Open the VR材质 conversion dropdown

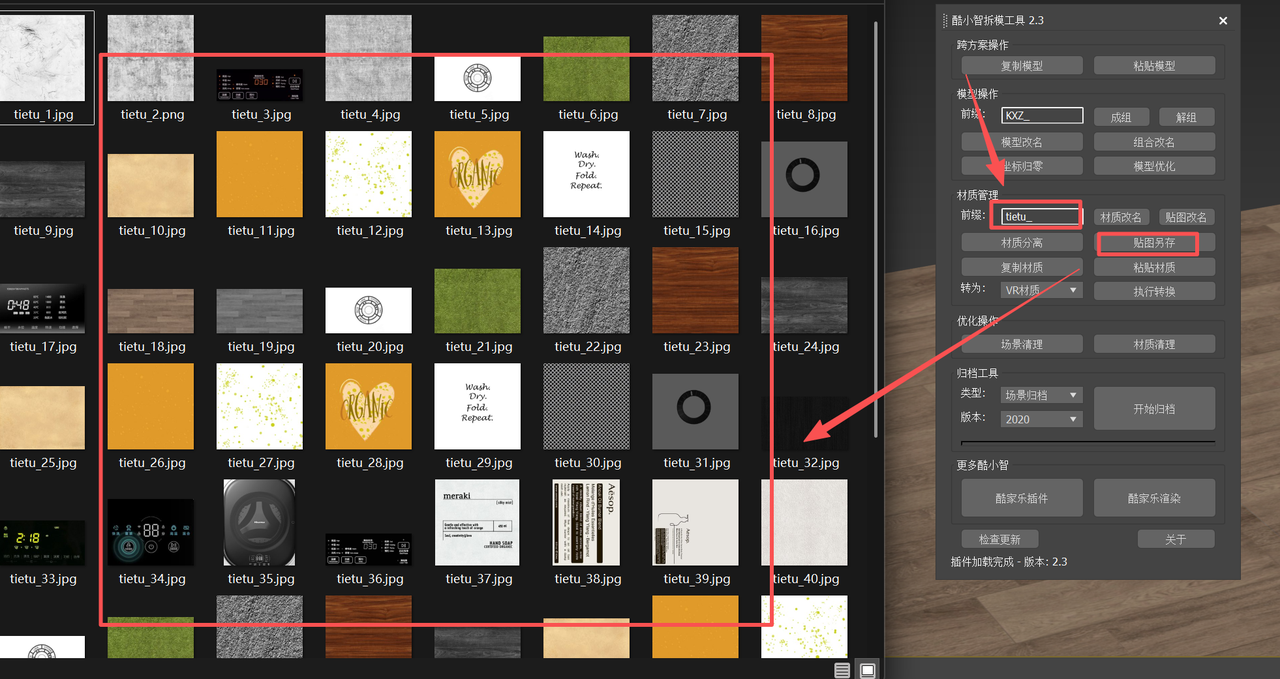pyautogui.click(x=1041, y=290)
